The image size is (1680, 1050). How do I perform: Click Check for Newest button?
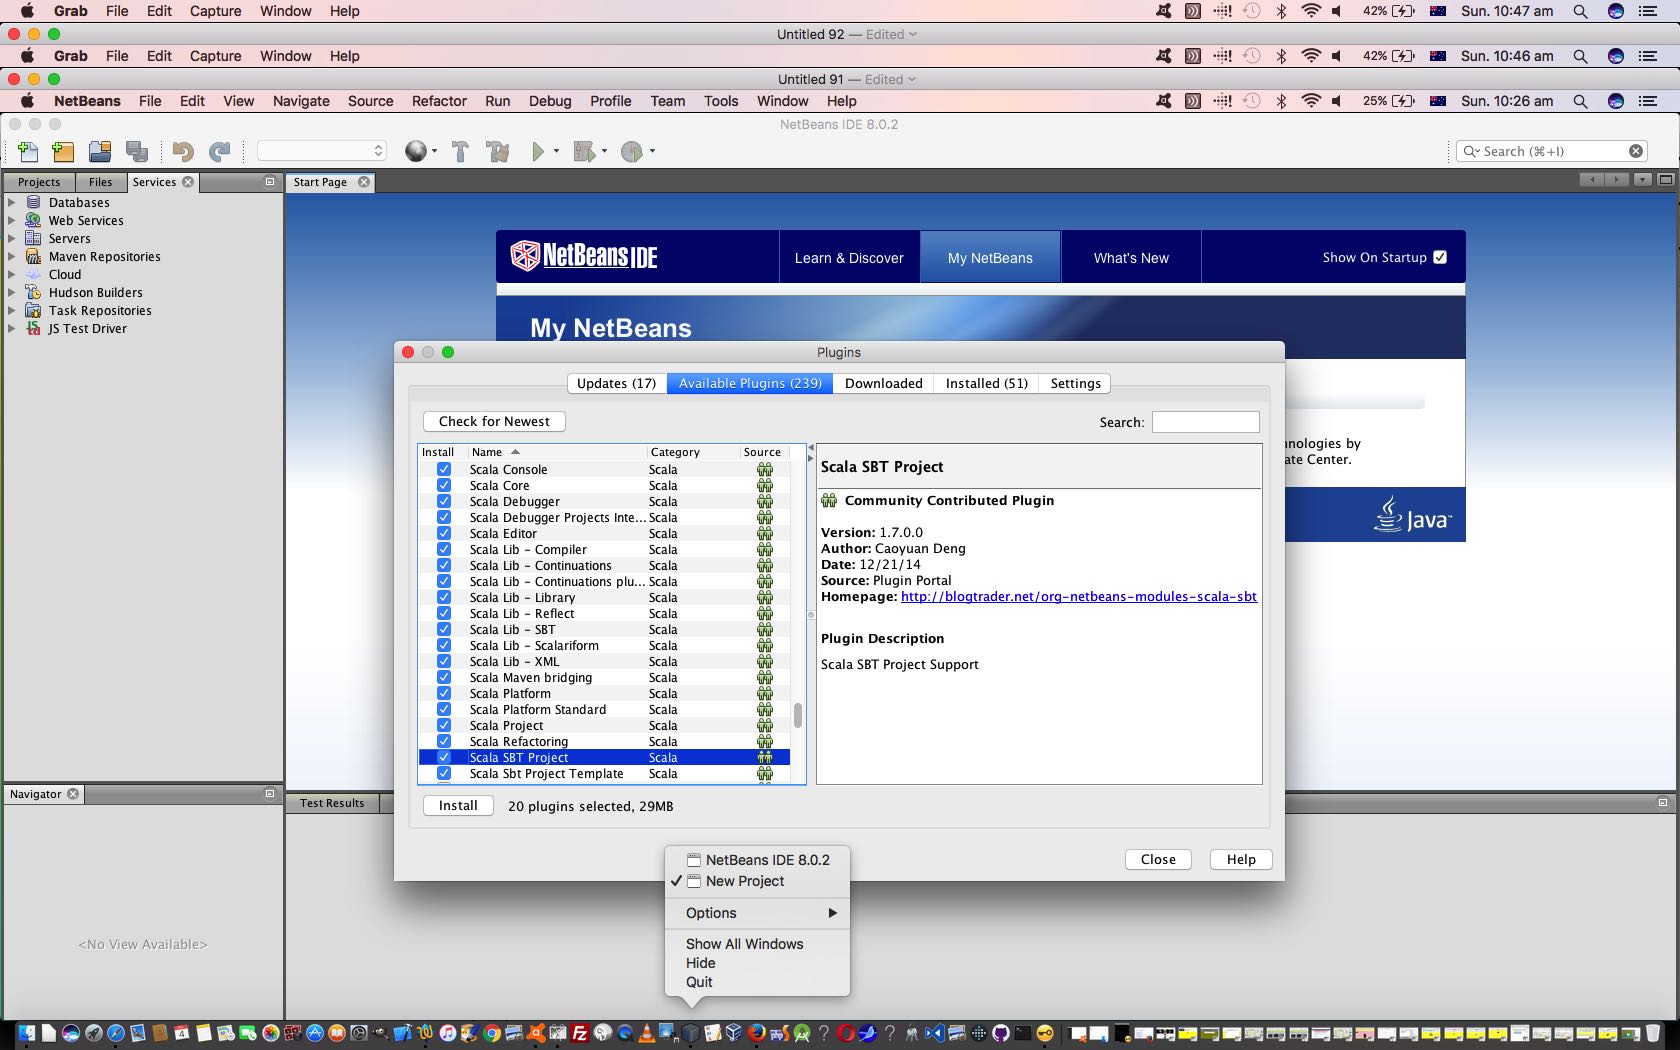click(x=494, y=421)
